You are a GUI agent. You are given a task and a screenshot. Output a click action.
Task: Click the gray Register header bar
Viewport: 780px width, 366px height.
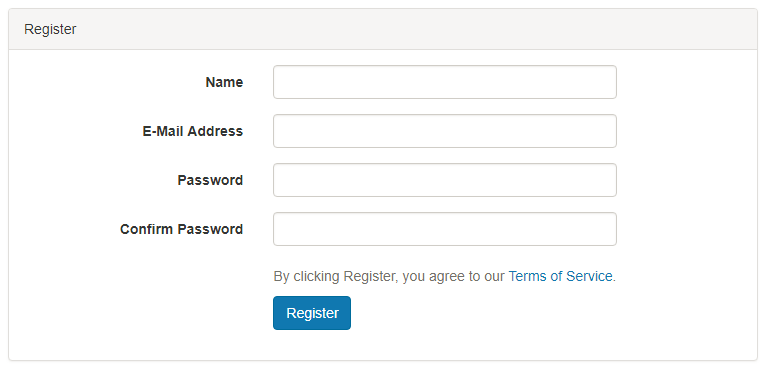383,29
